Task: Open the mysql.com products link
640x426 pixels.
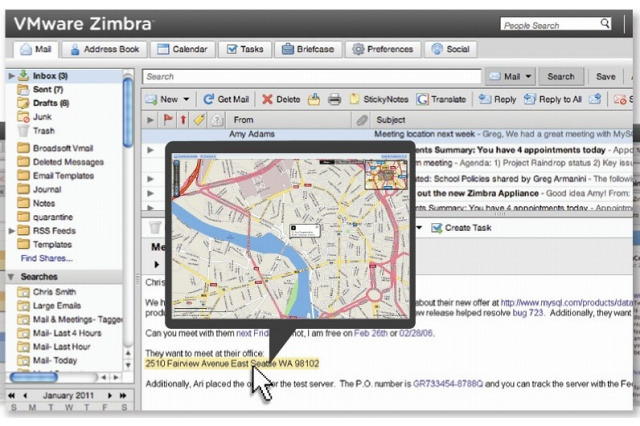Action: [567, 303]
